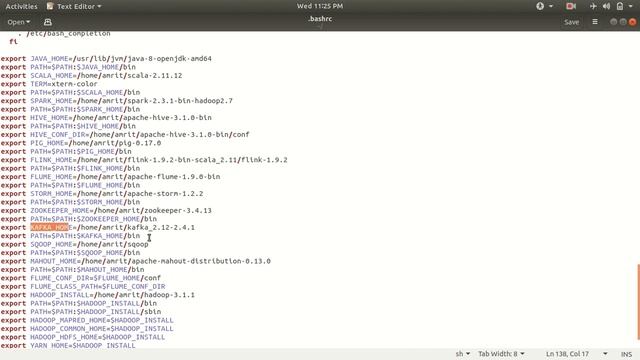Click the PATH=$PATH:$JAVA_HOME/bin line
Image resolution: width=640 pixels, height=360 pixels.
point(68,67)
